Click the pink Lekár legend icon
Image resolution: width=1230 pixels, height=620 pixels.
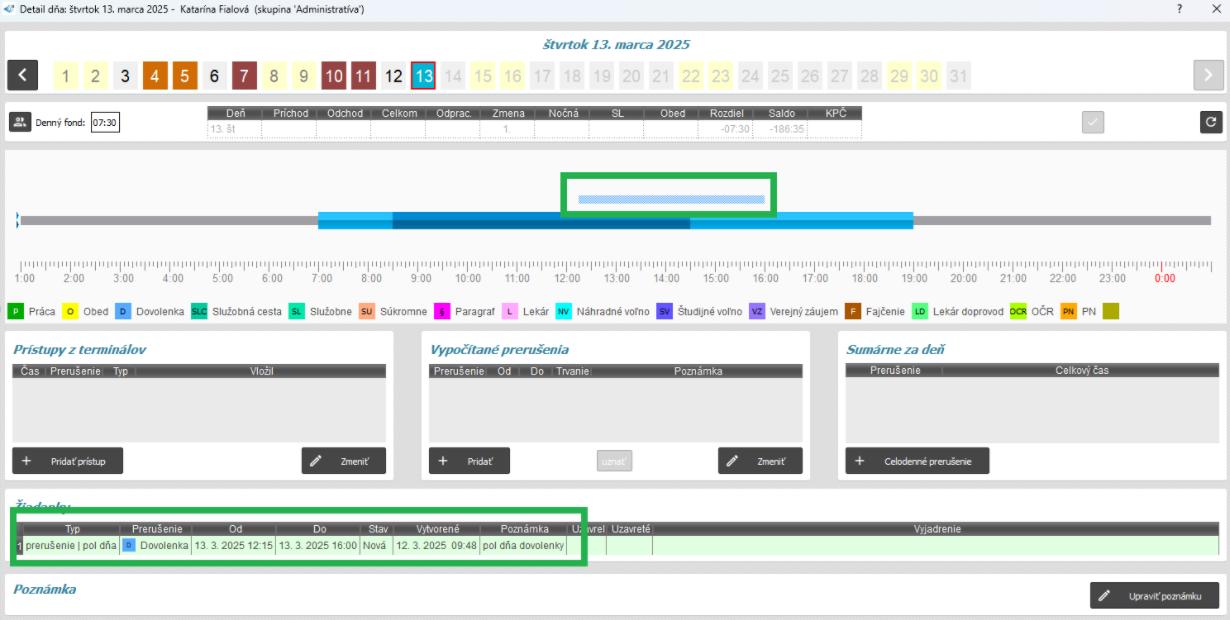click(509, 312)
